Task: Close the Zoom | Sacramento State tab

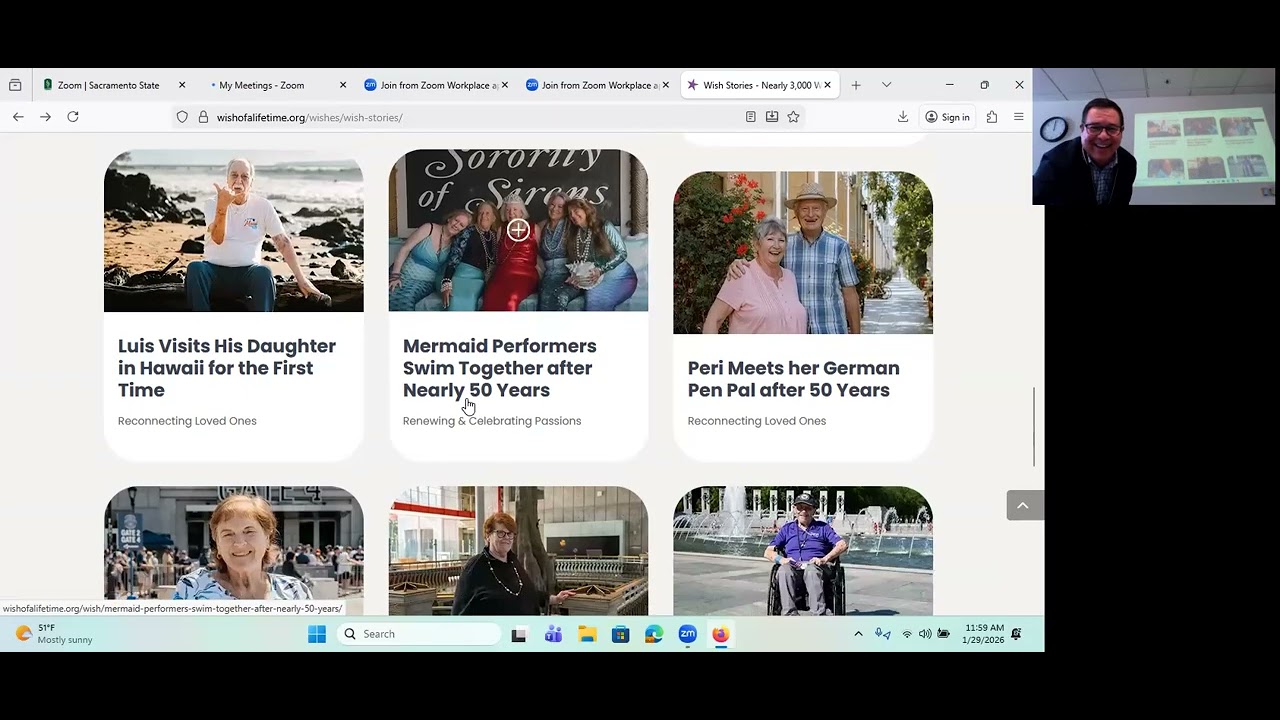Action: (x=181, y=85)
